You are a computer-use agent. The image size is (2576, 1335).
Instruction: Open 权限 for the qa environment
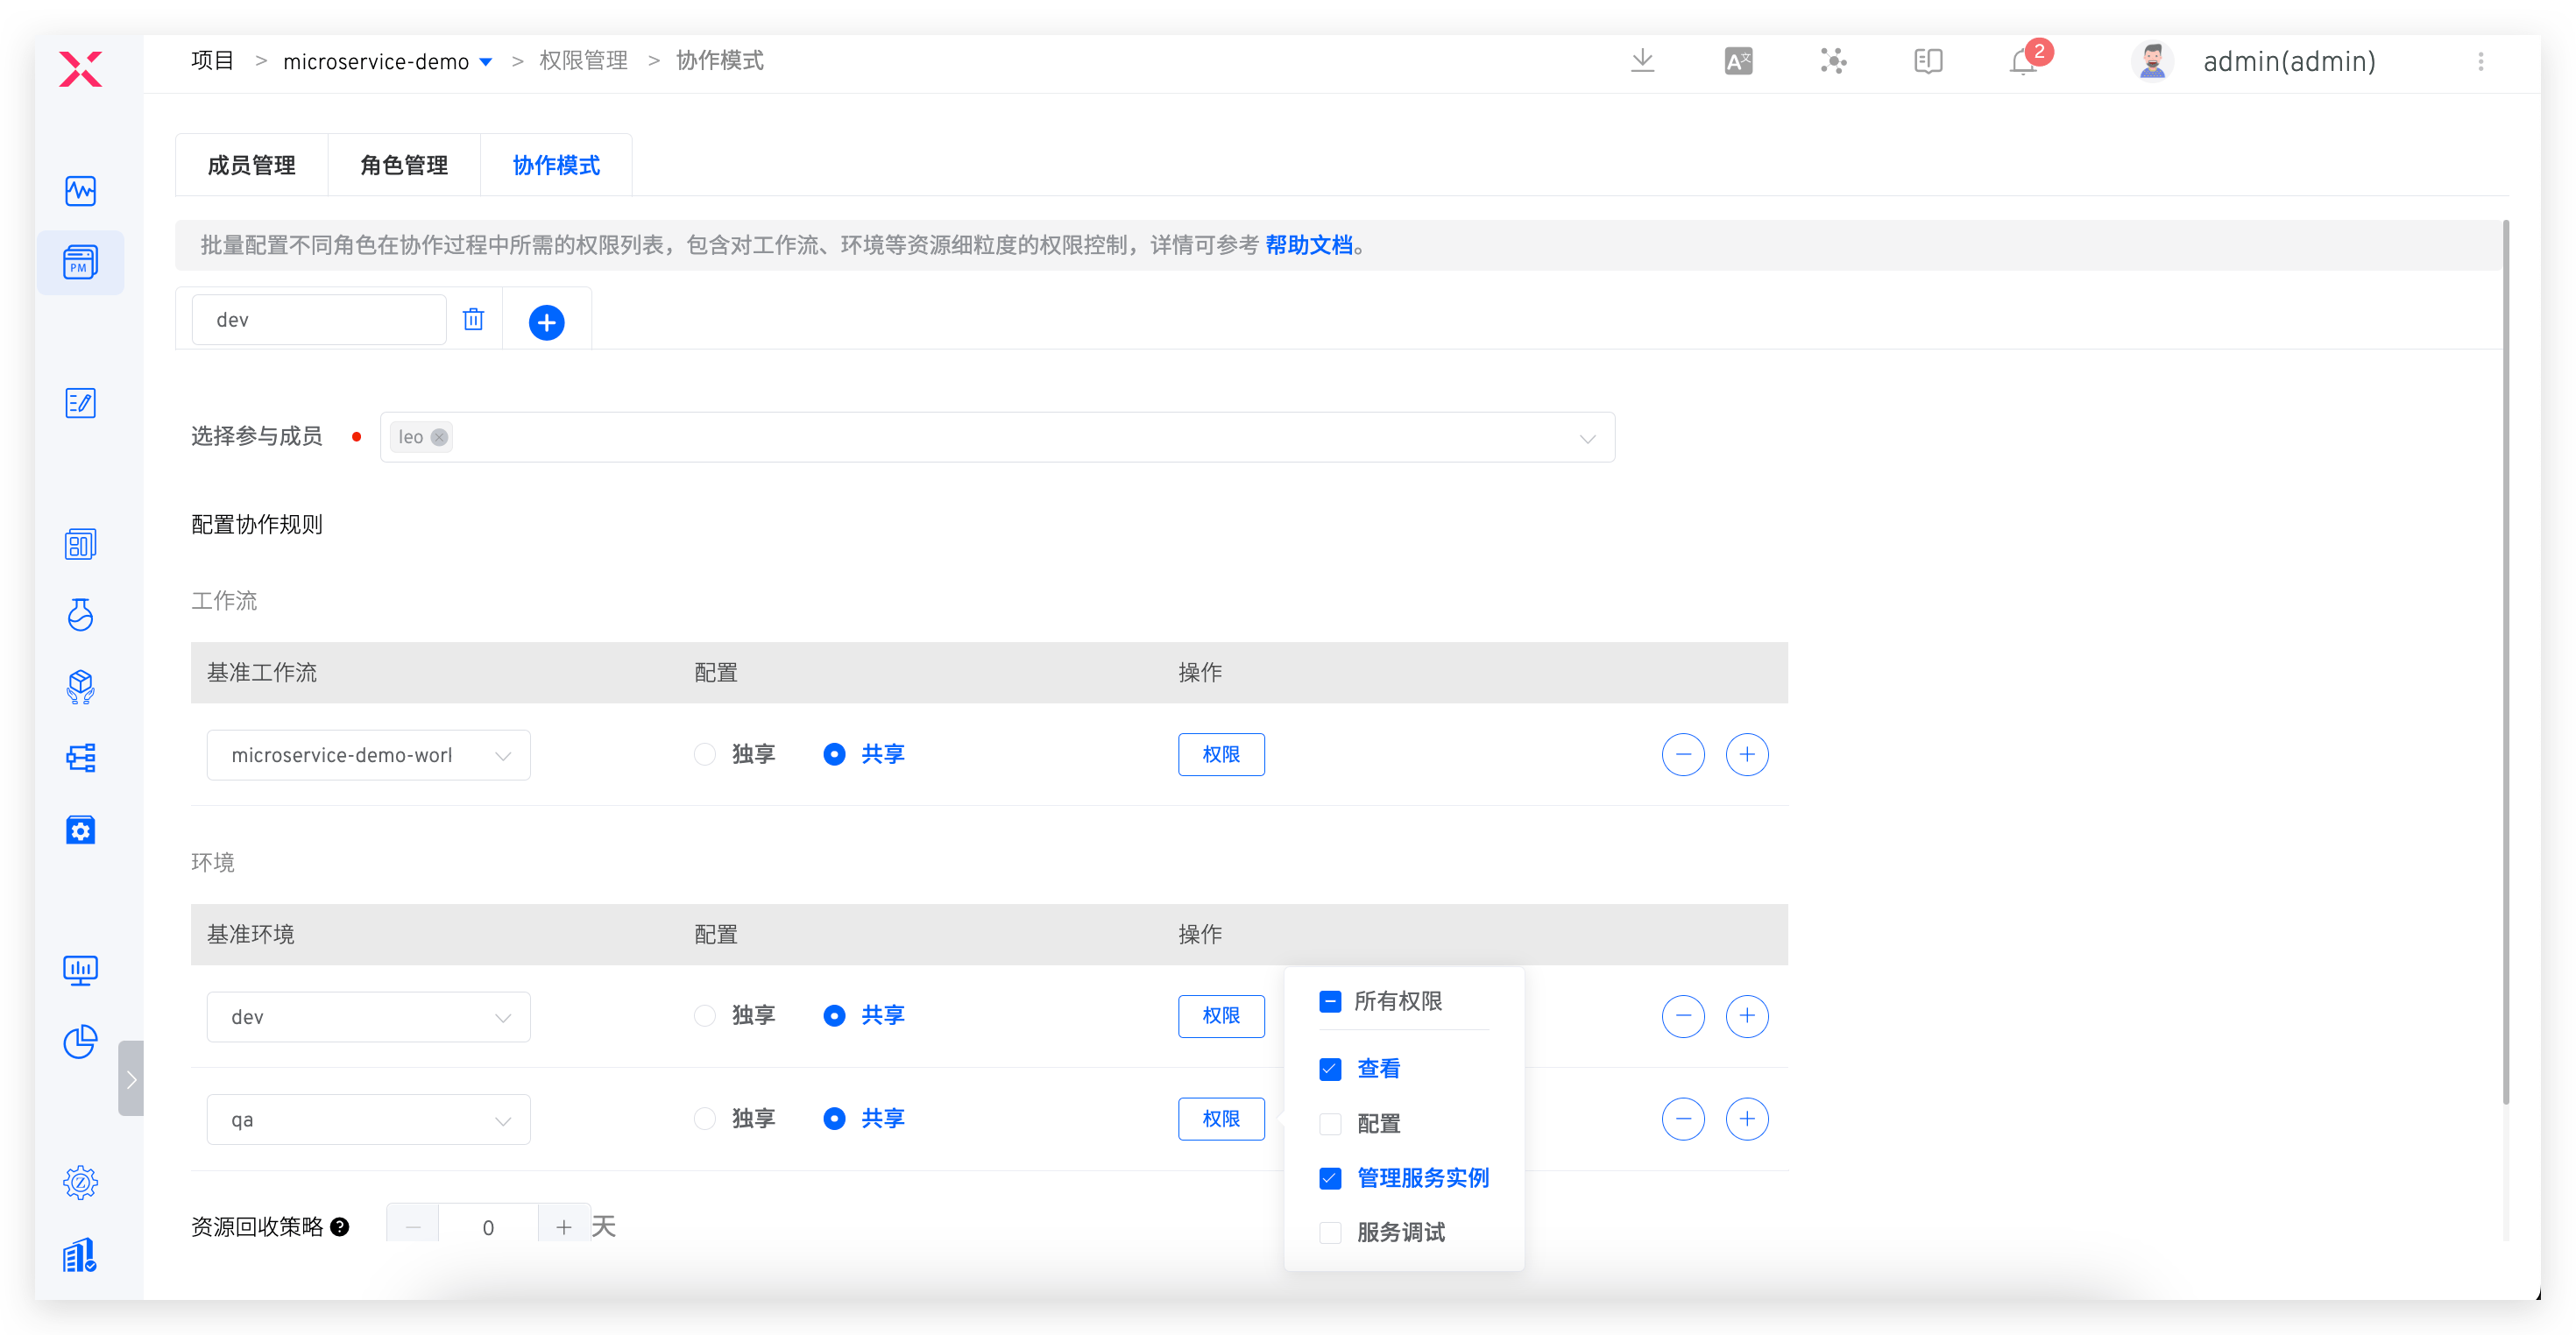(1221, 1118)
